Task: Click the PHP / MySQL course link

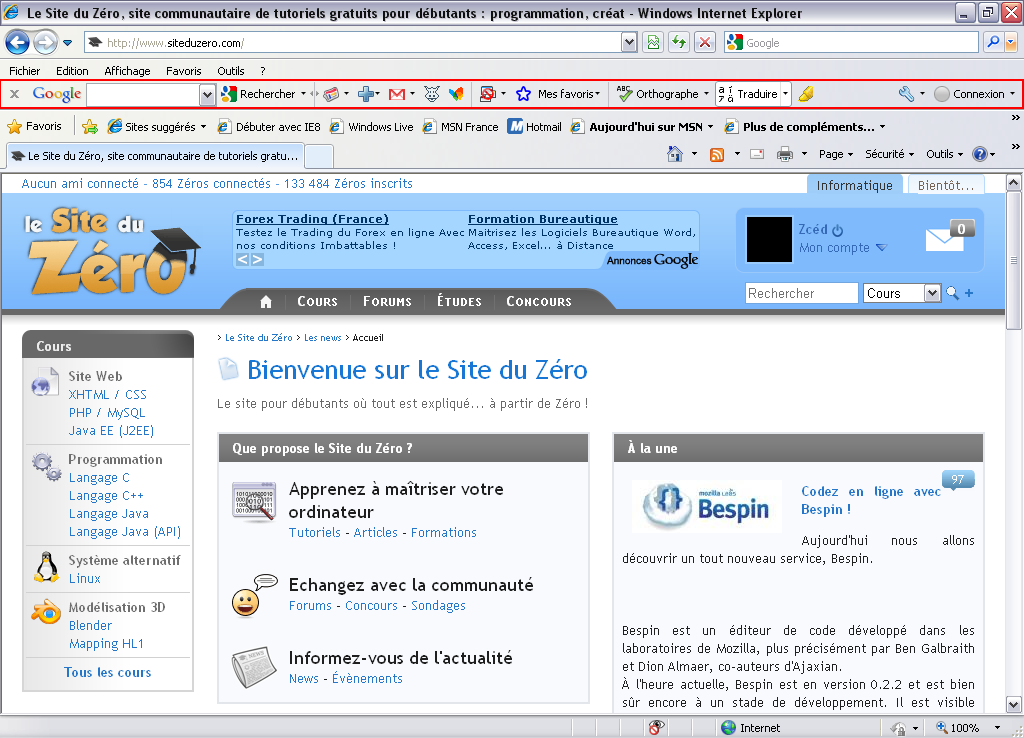Action: [107, 413]
